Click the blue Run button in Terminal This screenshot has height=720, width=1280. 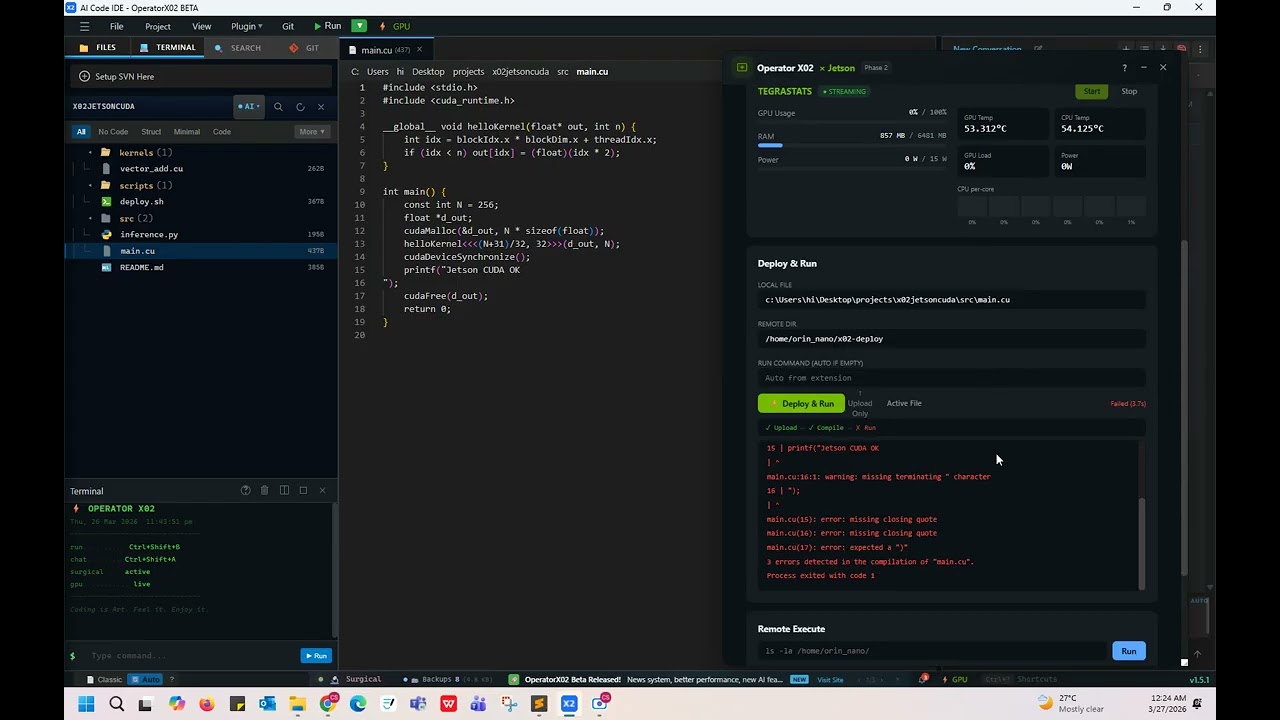click(x=316, y=656)
